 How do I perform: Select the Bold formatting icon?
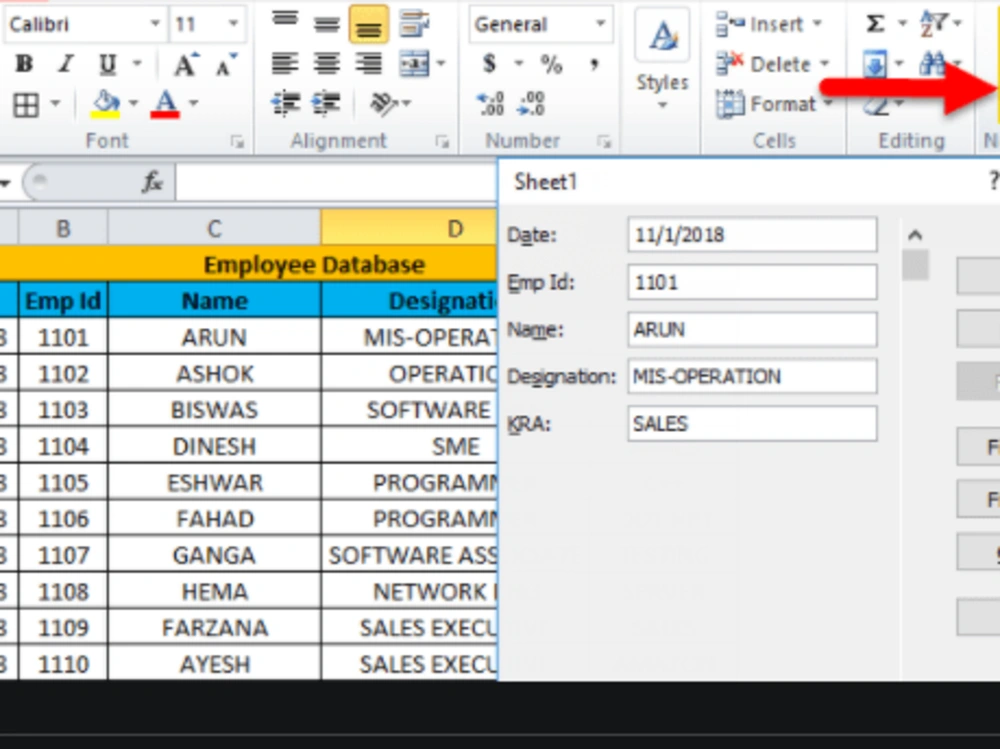pos(23,63)
